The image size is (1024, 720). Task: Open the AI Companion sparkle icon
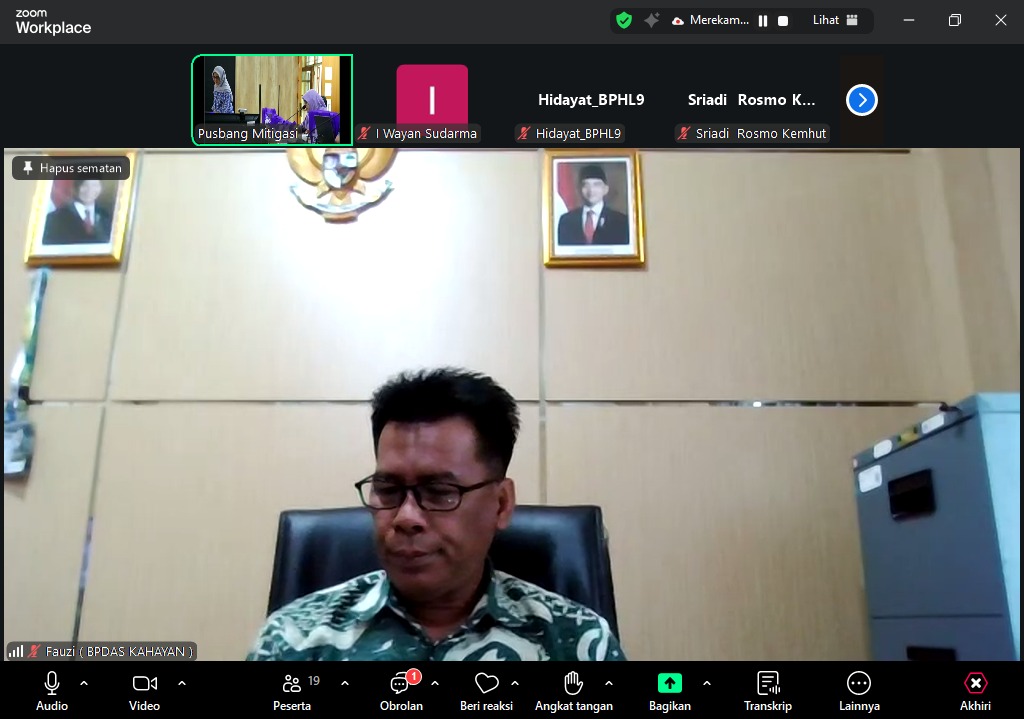[x=651, y=20]
